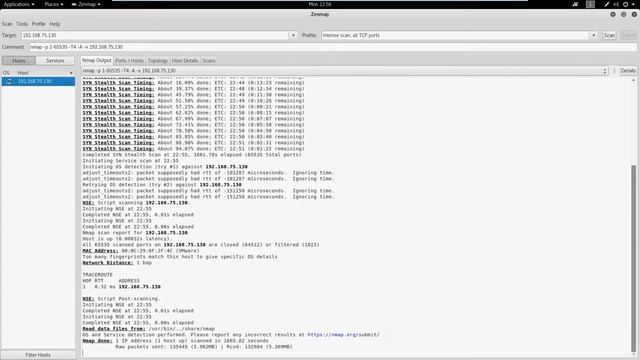Open the Applications menu in top bar
This screenshot has height=360, width=640.
tap(19, 4)
